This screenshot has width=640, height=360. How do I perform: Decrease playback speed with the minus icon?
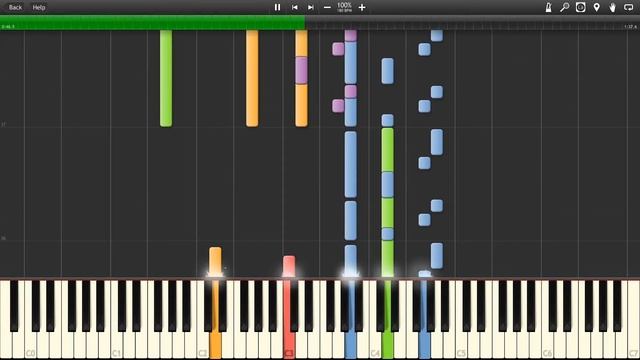[327, 7]
